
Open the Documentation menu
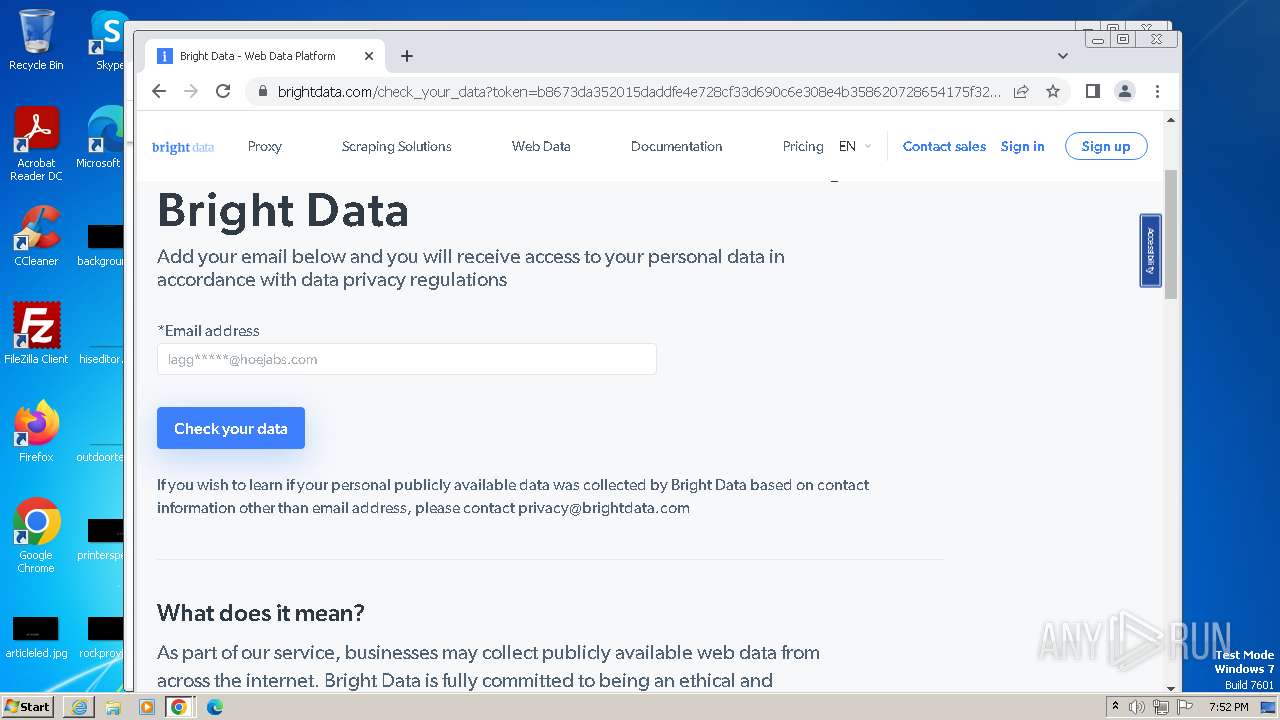coord(676,146)
